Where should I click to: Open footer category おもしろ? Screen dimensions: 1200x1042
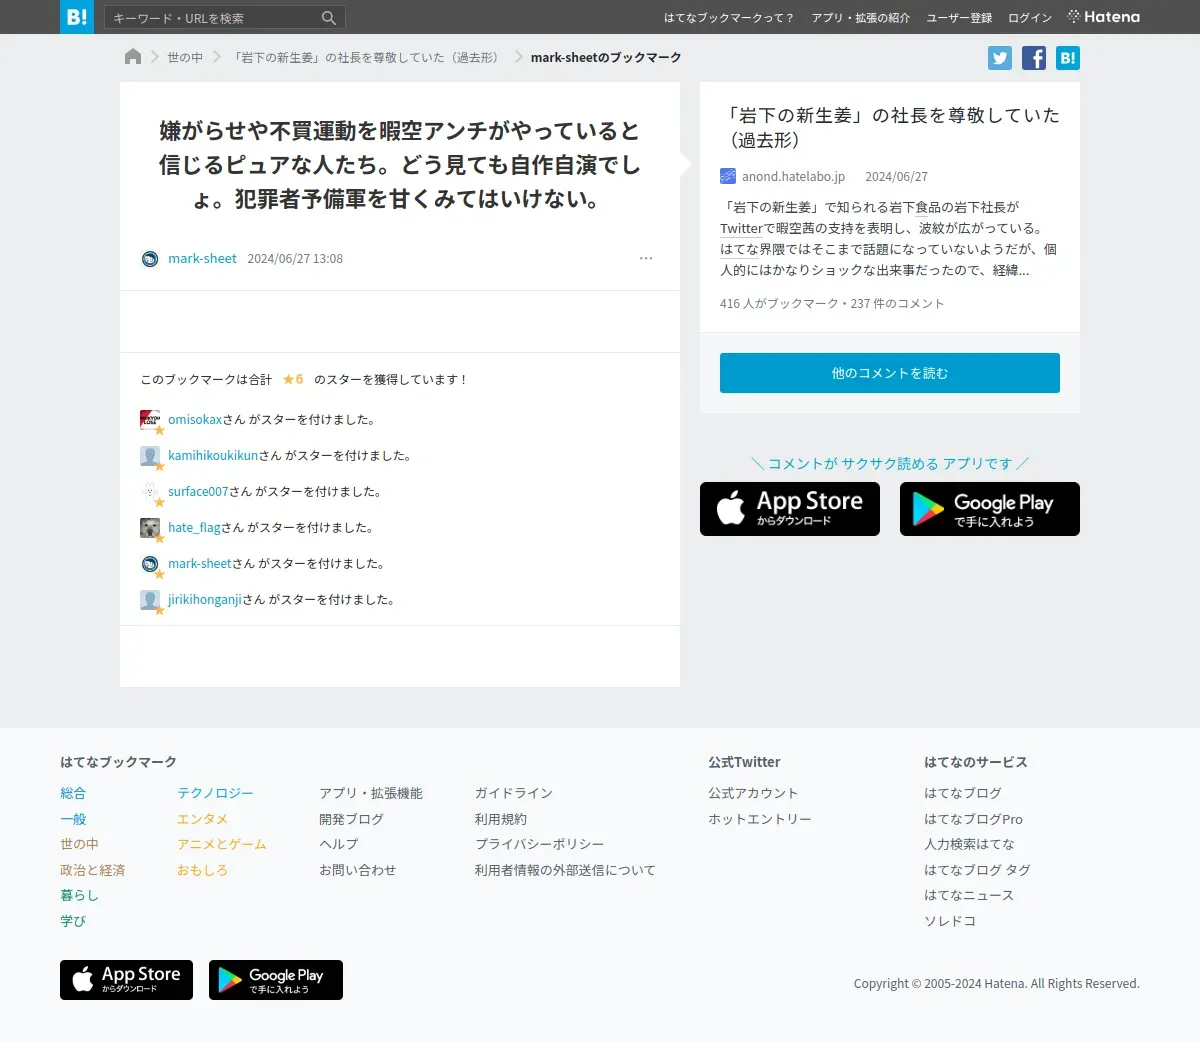point(202,870)
